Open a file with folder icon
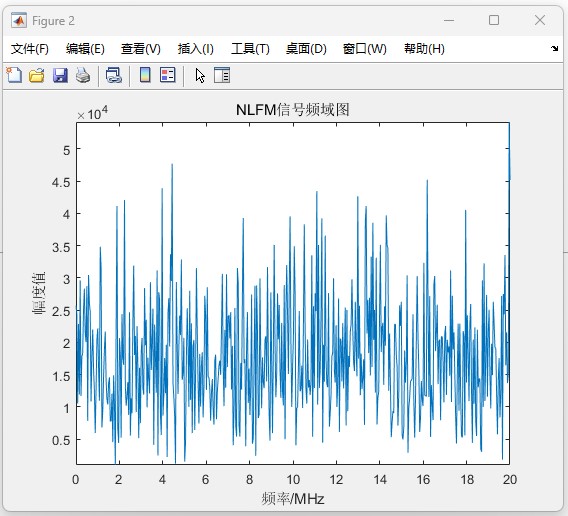 pos(37,75)
